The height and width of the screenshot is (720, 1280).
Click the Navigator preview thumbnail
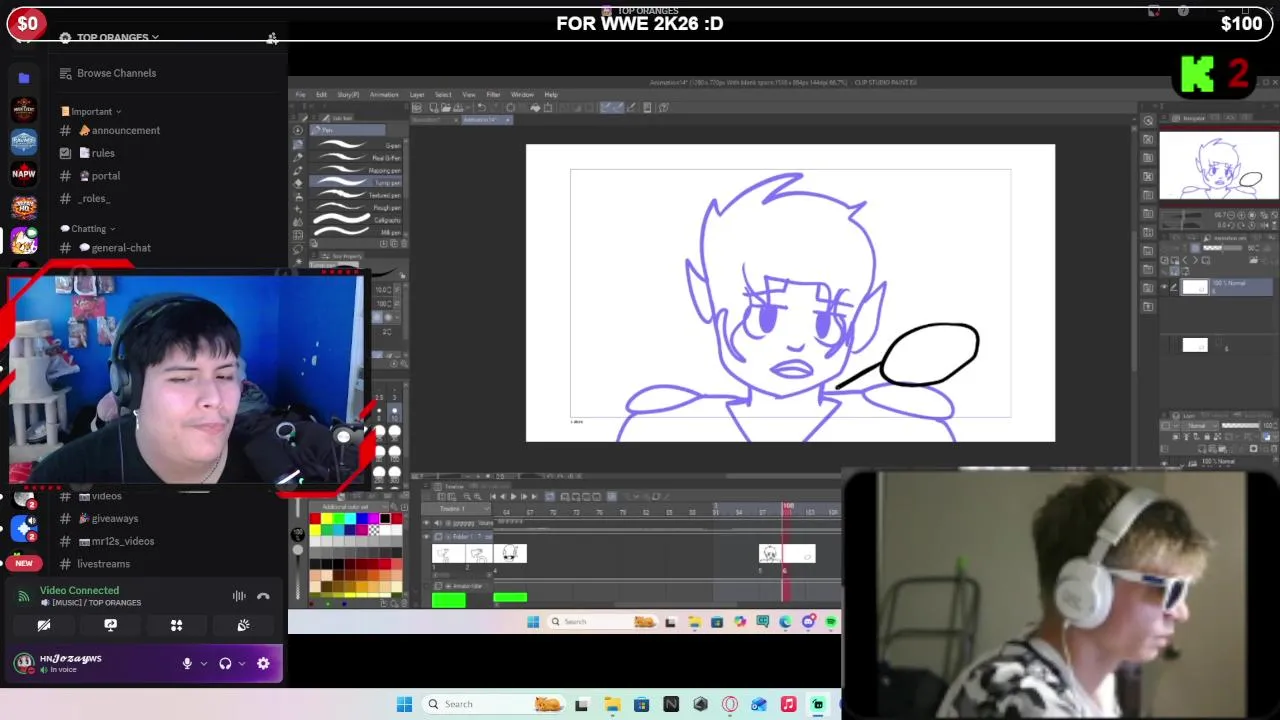click(x=1217, y=167)
